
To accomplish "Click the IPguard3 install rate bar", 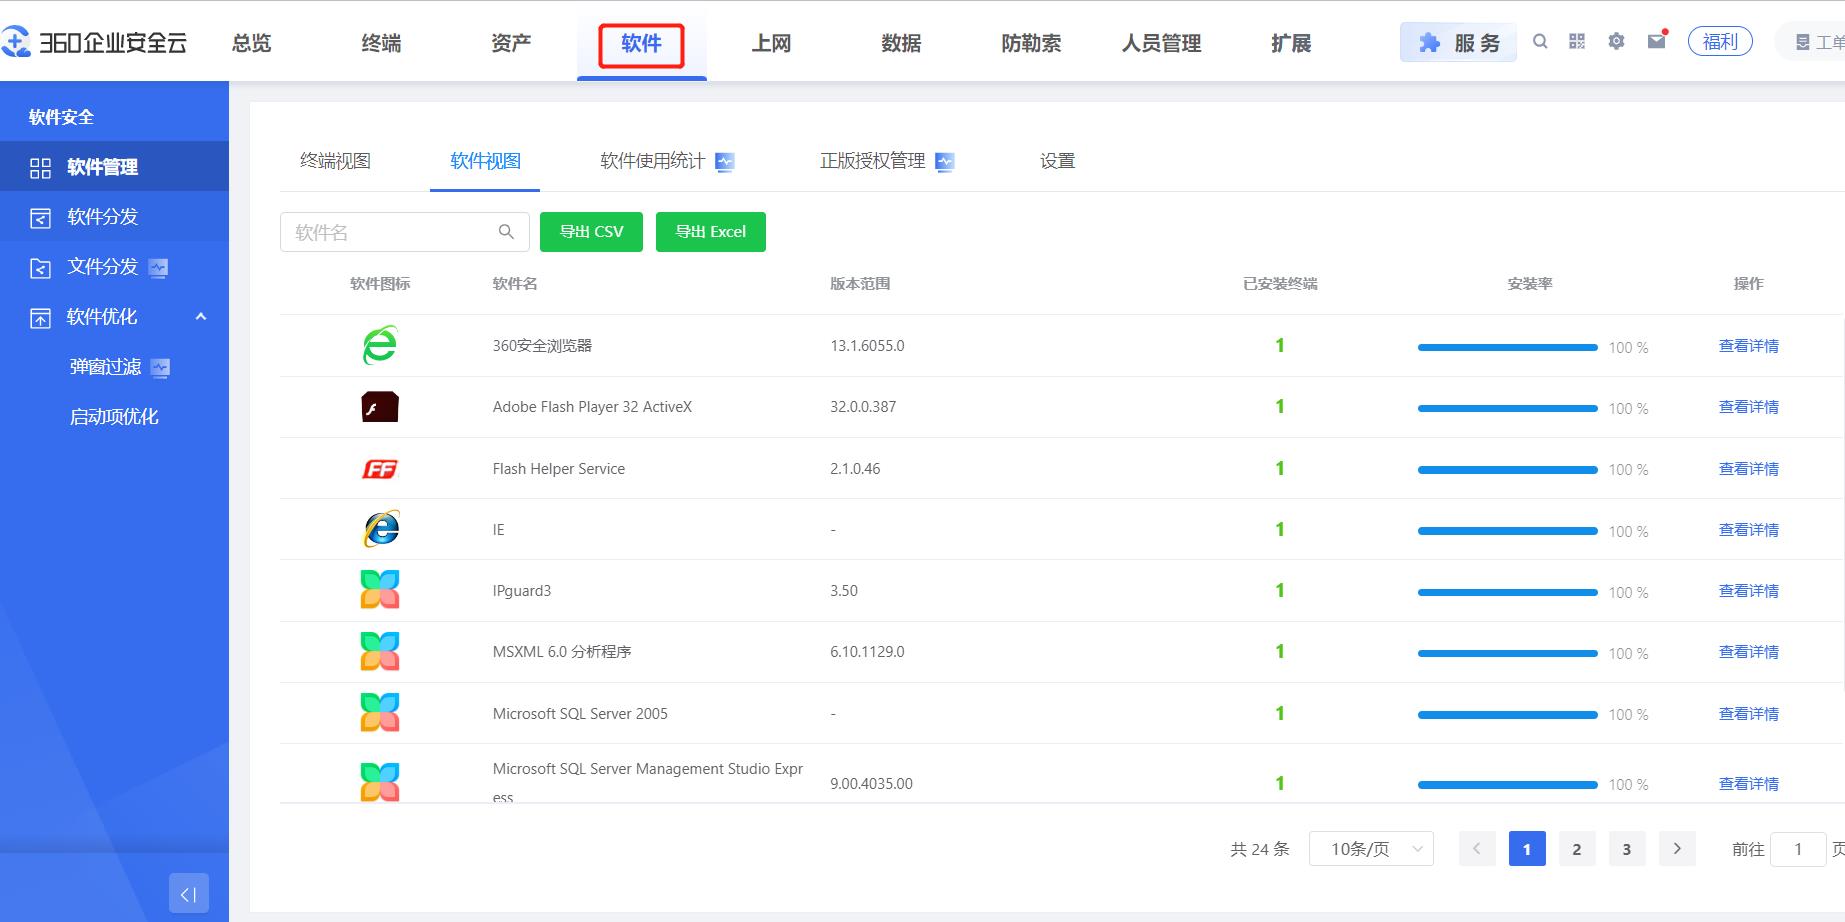I will pyautogui.click(x=1507, y=592).
